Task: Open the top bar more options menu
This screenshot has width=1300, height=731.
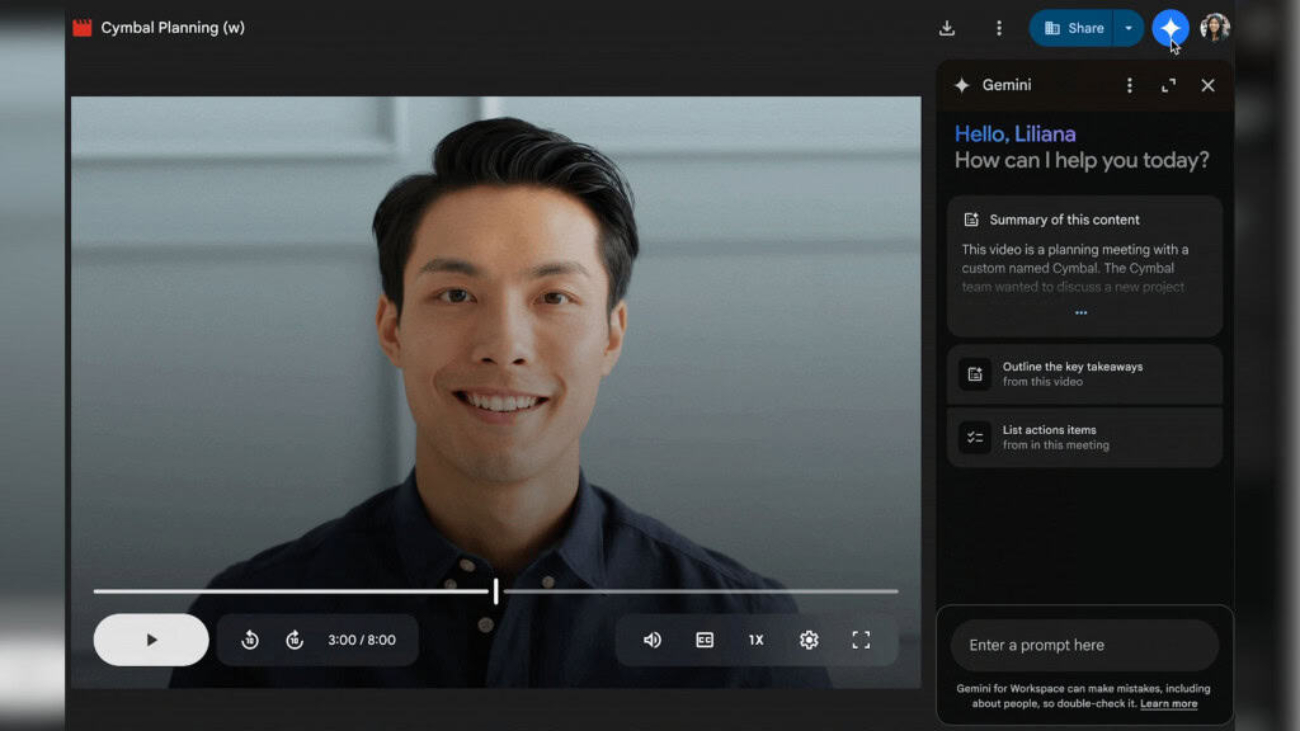Action: tap(998, 28)
